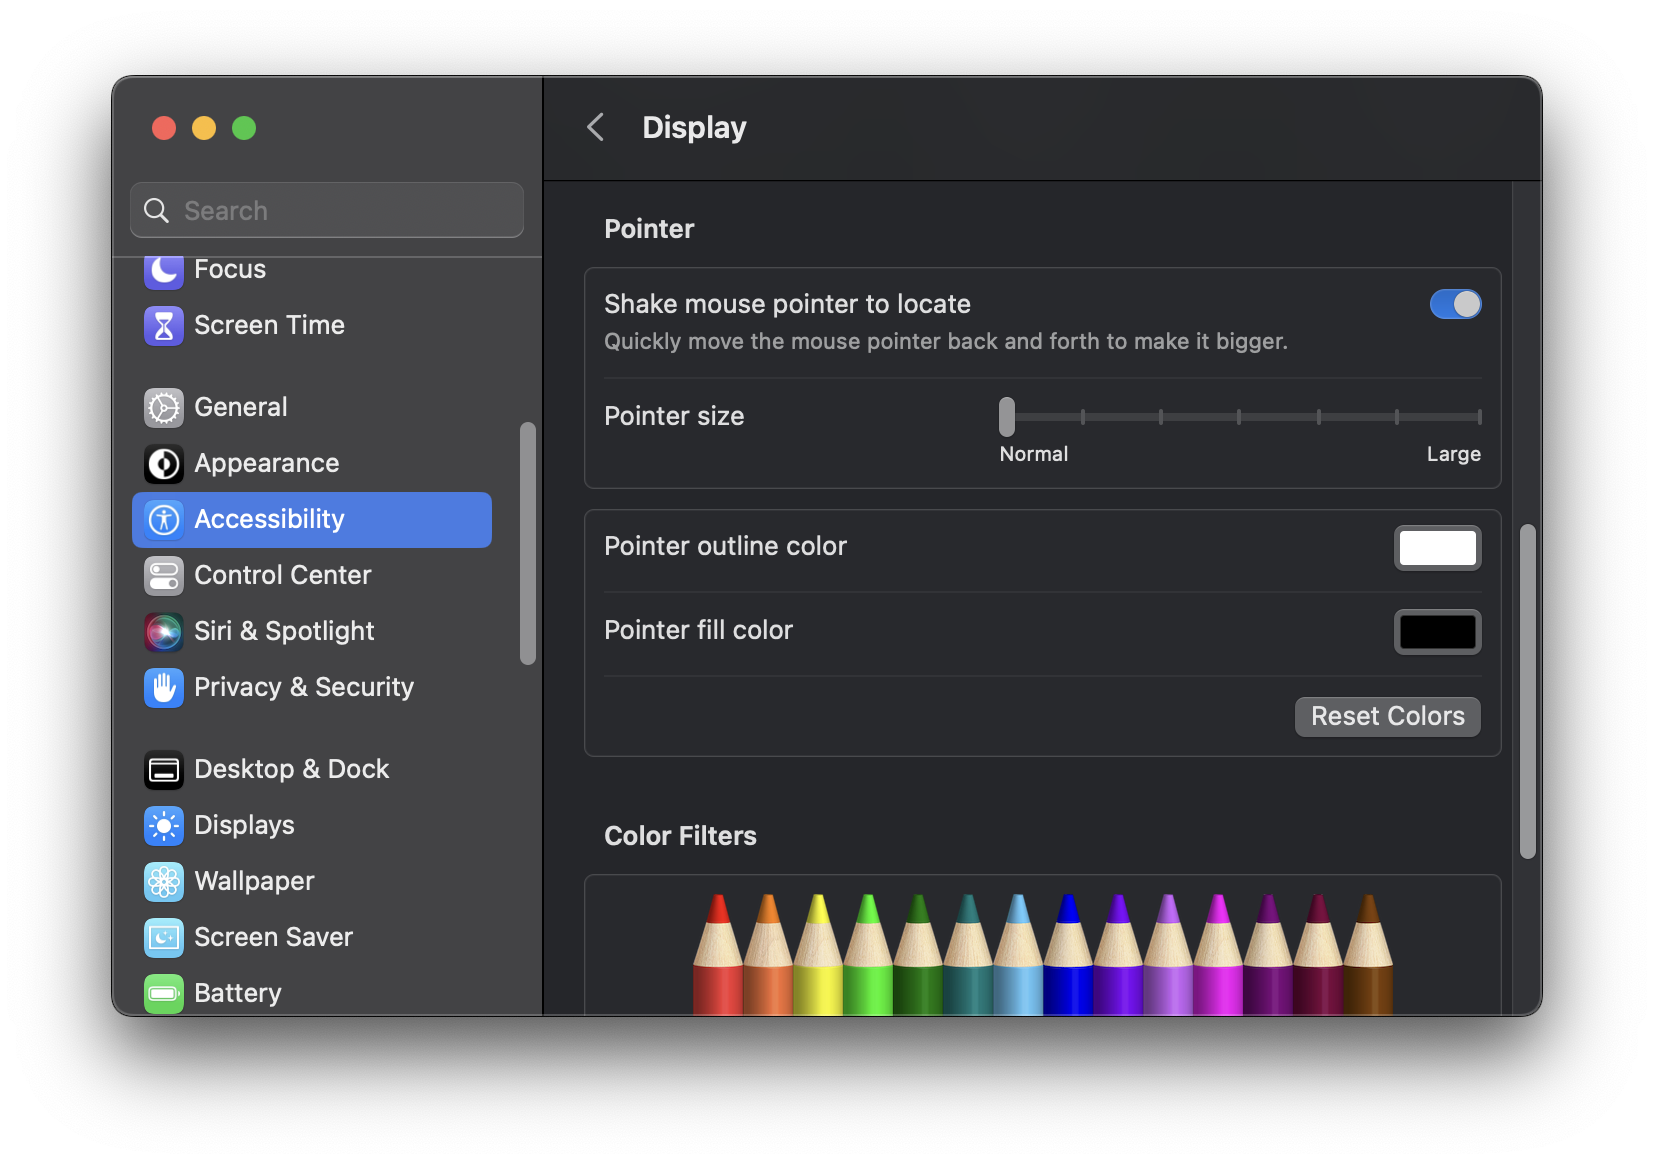The image size is (1654, 1164).
Task: Open Pointer outline color white swatch
Action: [1437, 548]
